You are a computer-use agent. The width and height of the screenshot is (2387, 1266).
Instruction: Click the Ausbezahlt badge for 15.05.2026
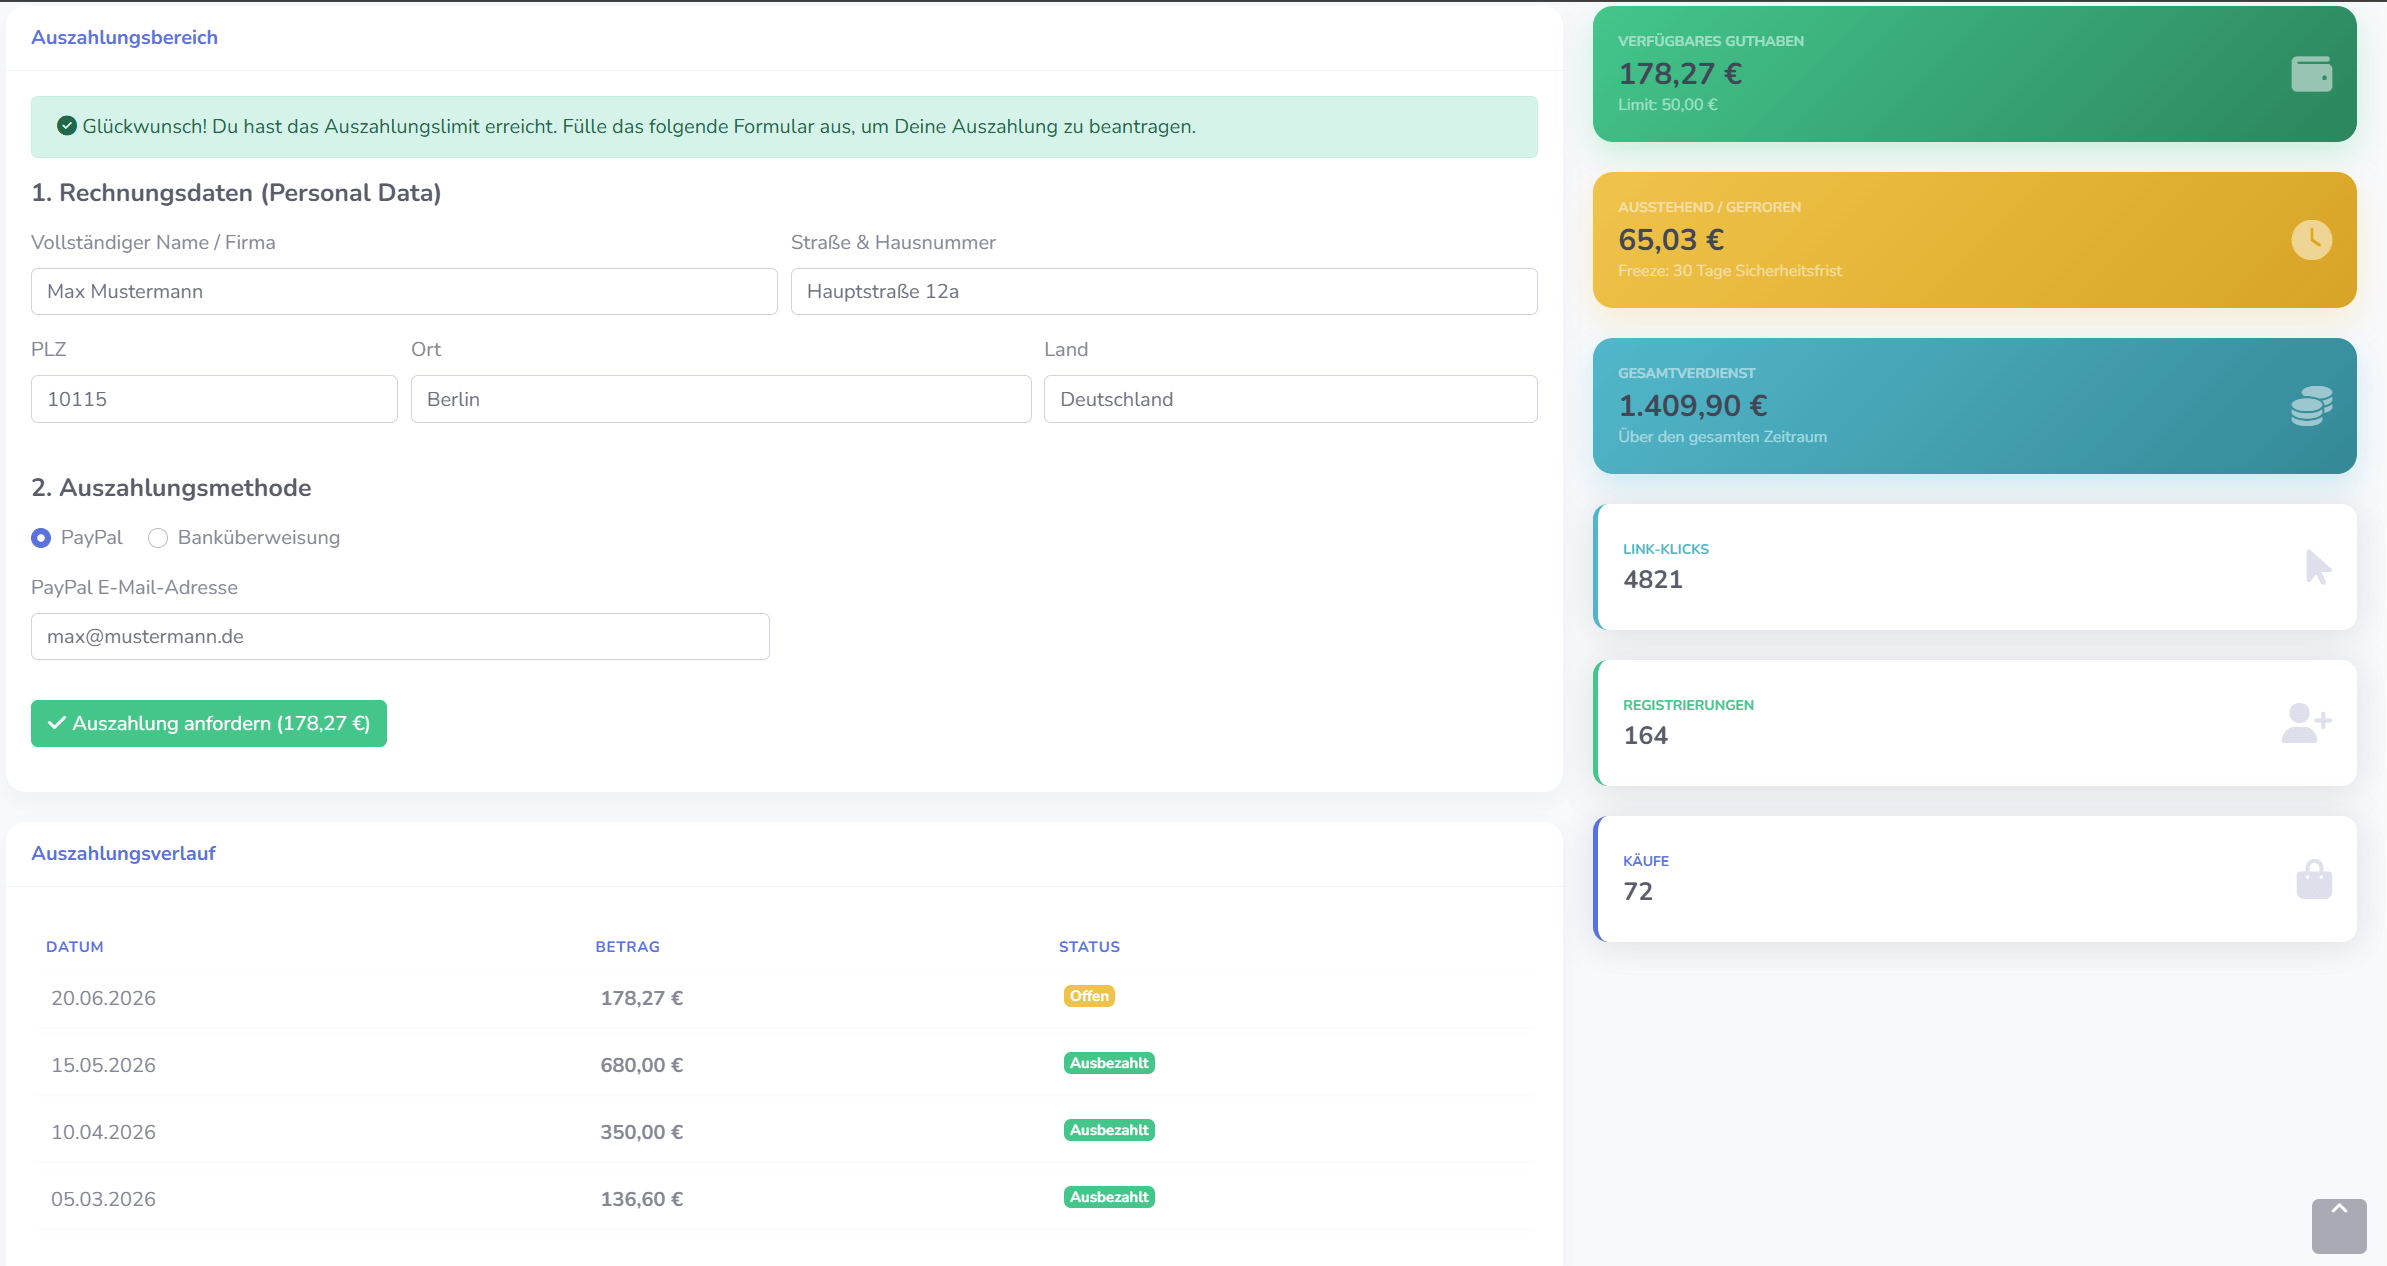[x=1109, y=1063]
